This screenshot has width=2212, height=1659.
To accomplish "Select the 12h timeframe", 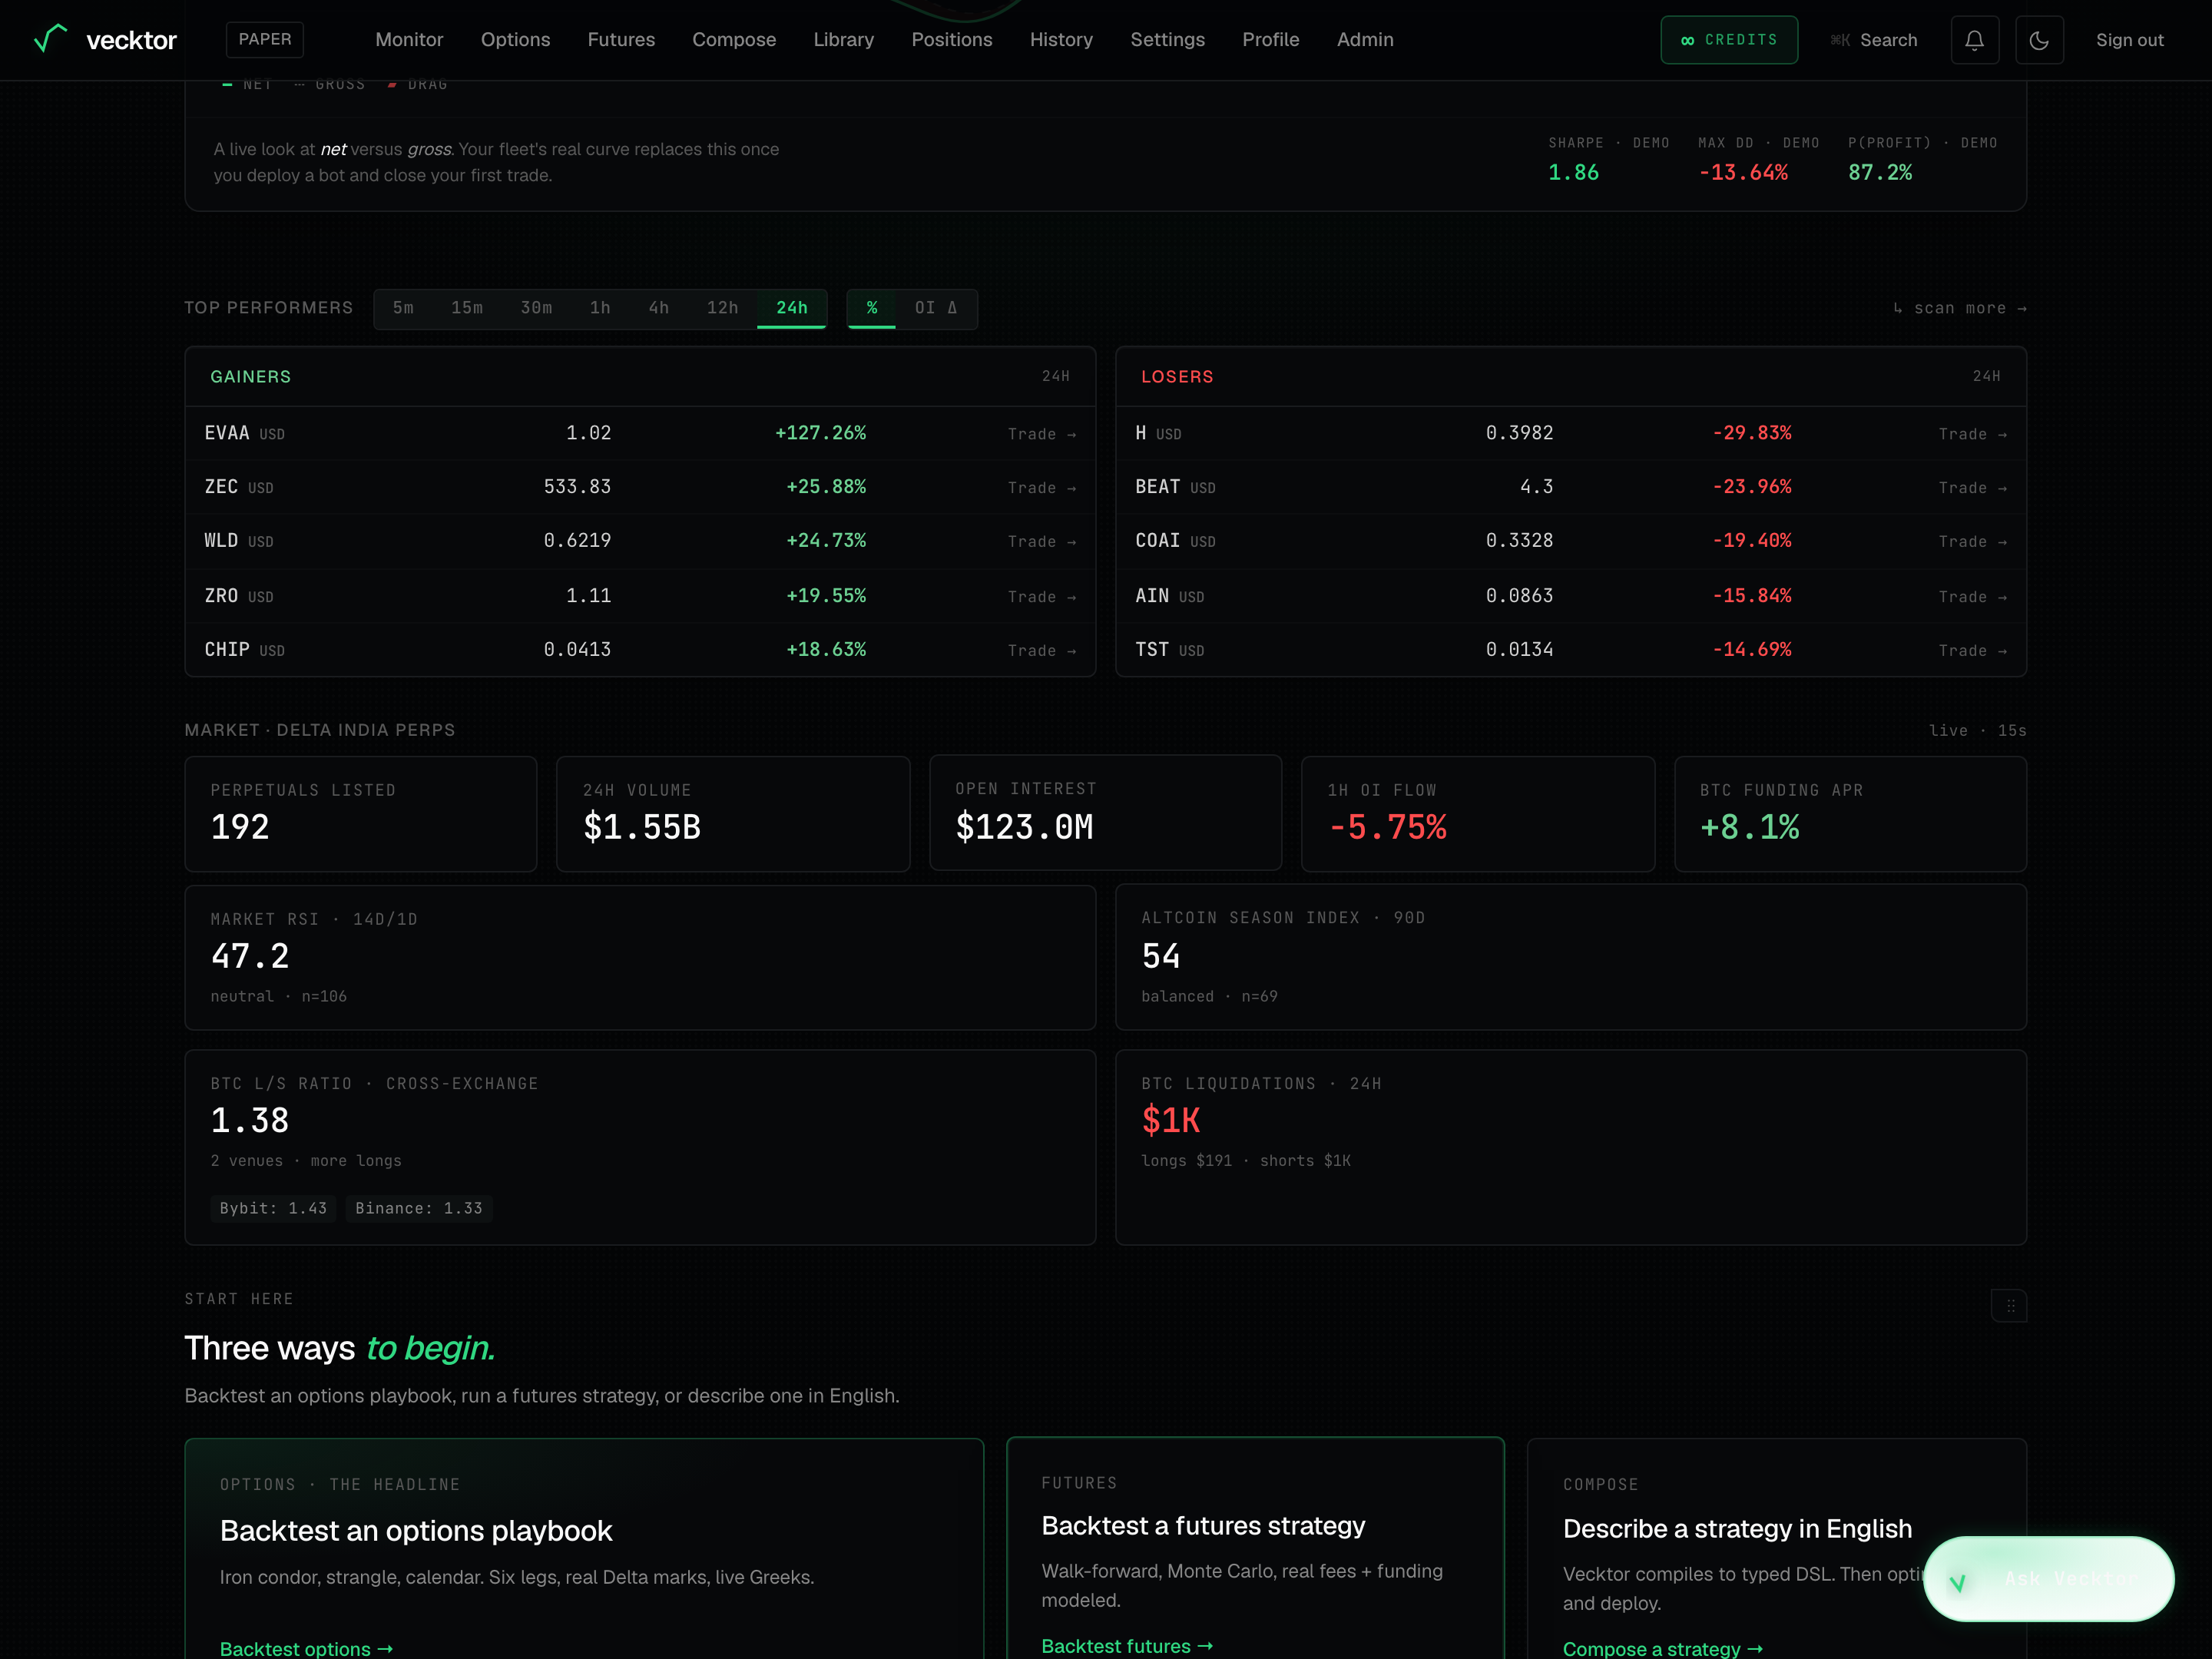I will click(722, 308).
